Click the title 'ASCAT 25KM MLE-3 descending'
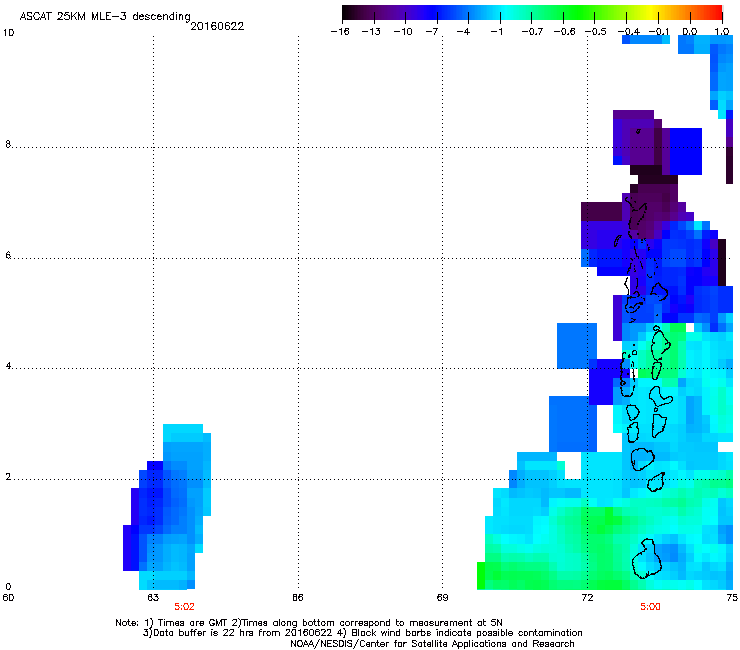The width and height of the screenshot is (740, 650). [x=105, y=17]
